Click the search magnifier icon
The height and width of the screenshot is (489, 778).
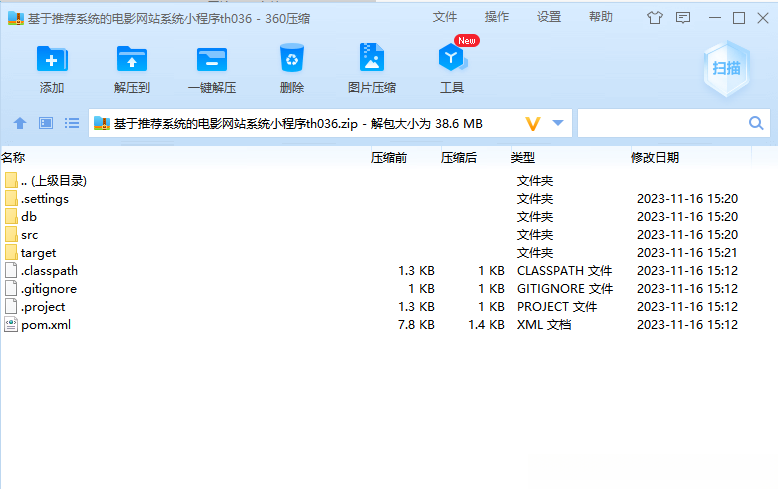coord(756,123)
